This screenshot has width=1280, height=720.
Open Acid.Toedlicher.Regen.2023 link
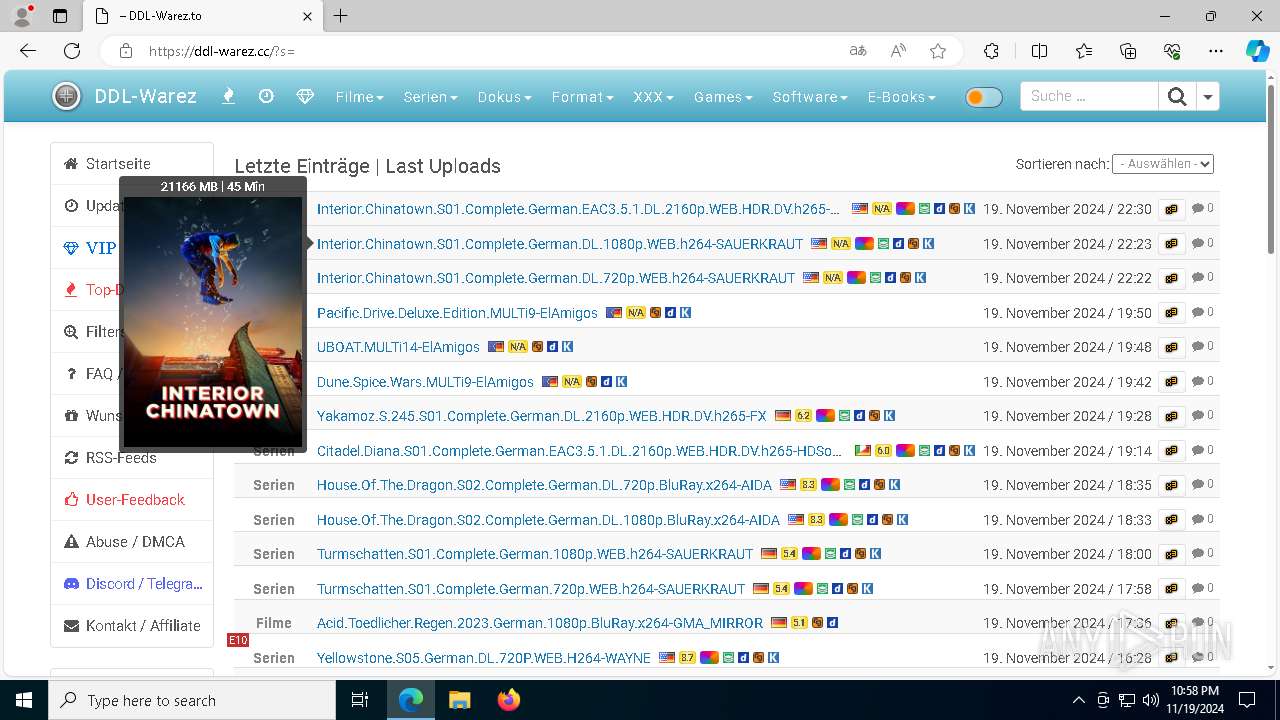[x=540, y=623]
